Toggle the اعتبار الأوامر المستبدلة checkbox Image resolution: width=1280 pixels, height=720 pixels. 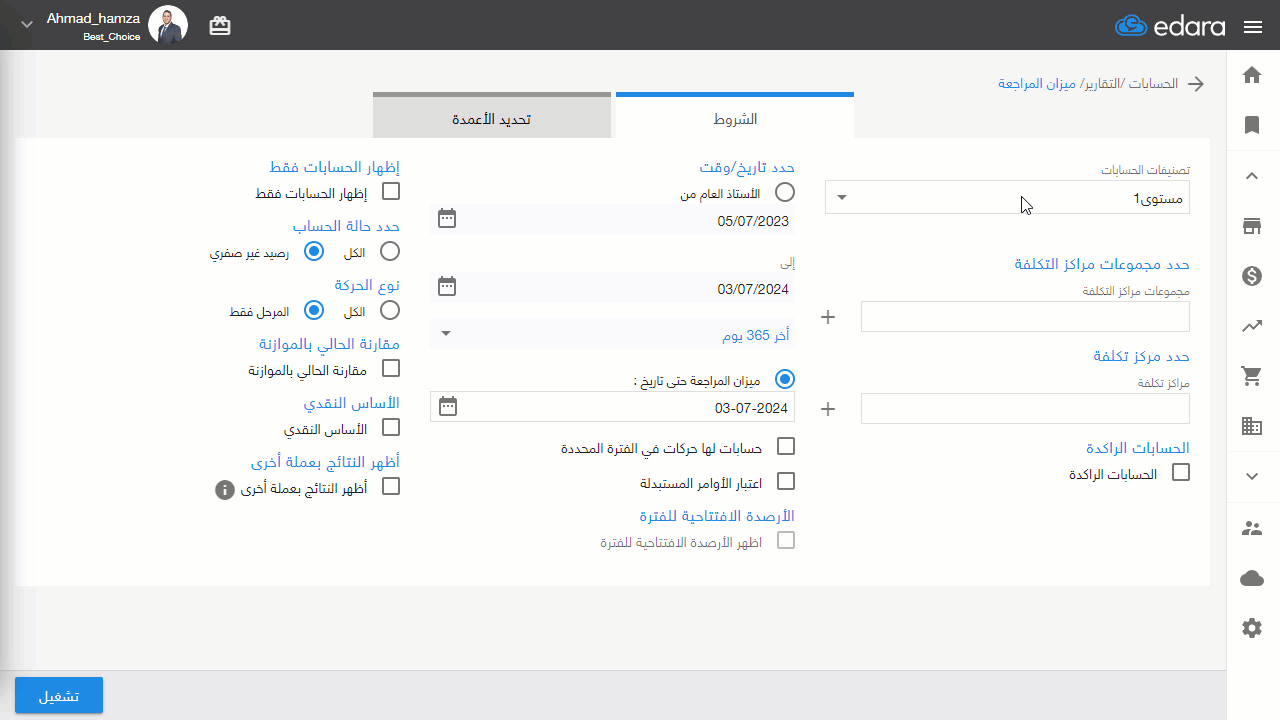pyautogui.click(x=786, y=481)
